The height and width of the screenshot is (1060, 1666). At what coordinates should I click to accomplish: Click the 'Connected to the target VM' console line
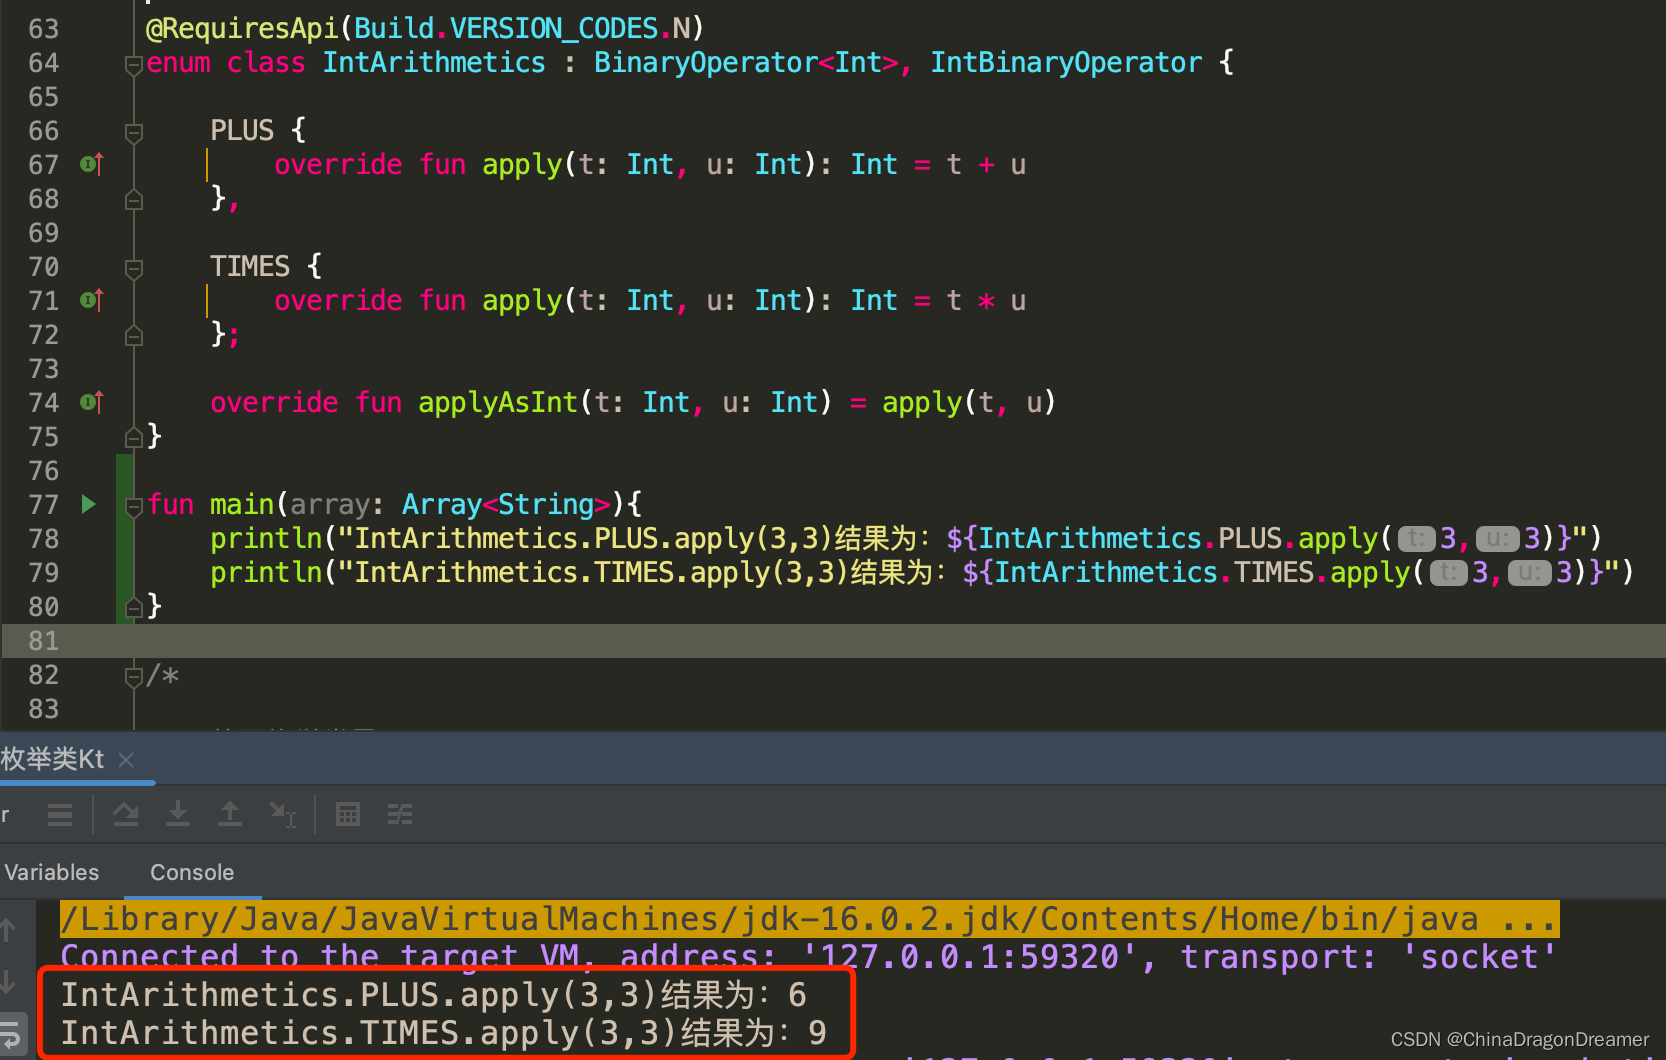[x=808, y=956]
